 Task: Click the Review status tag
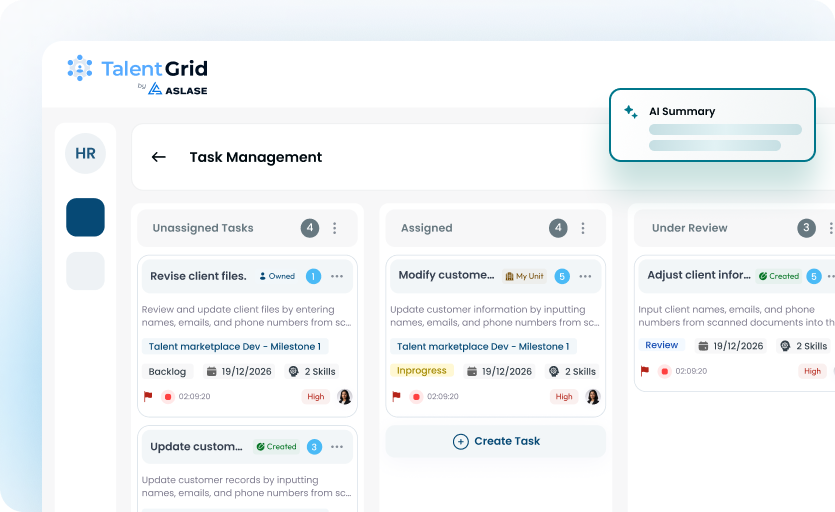661,345
